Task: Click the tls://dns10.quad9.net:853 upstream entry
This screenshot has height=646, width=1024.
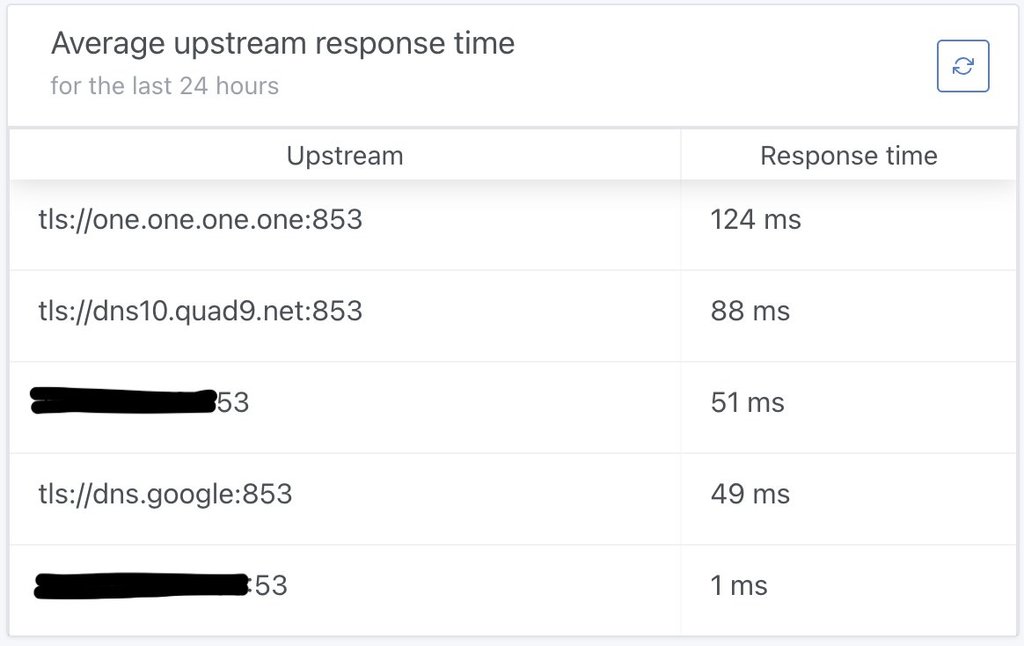Action: 200,311
